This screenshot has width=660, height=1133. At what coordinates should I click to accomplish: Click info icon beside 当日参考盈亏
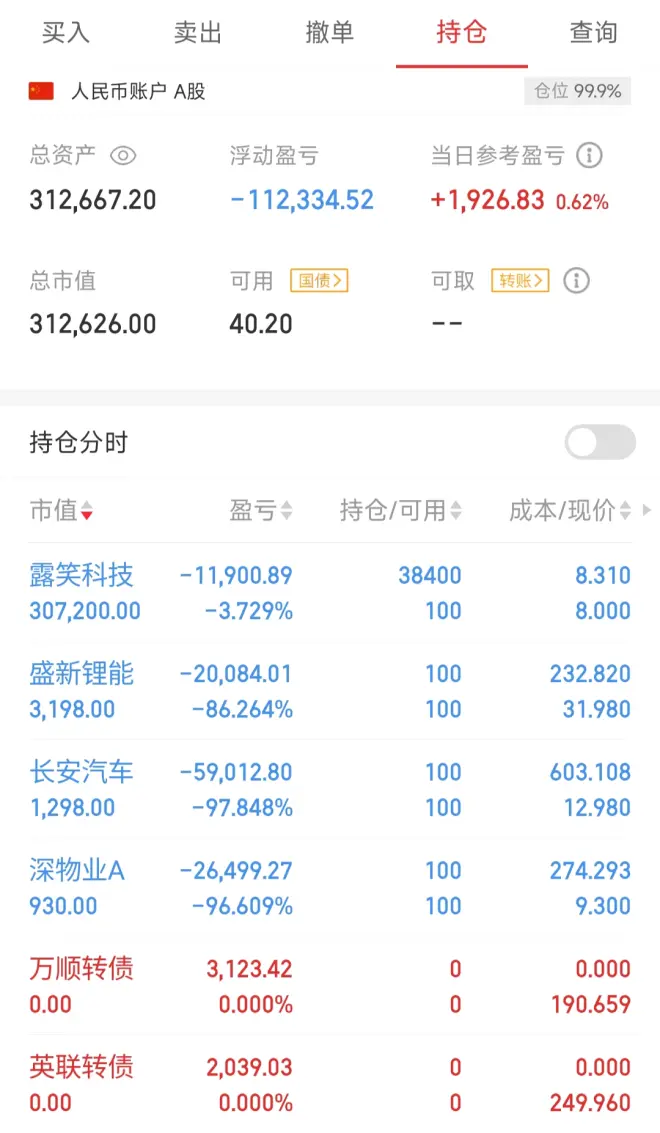[590, 156]
